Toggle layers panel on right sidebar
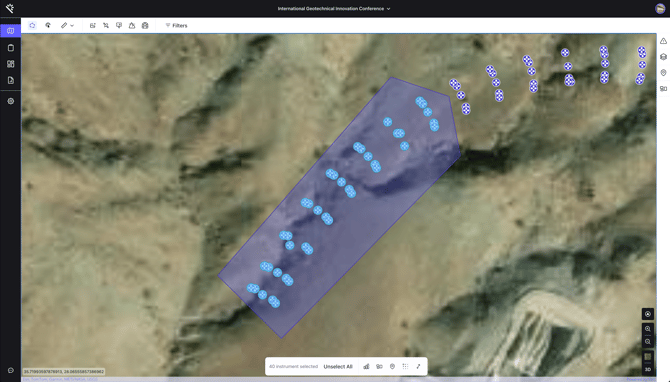Viewport: 670px width, 382px height. (x=663, y=57)
